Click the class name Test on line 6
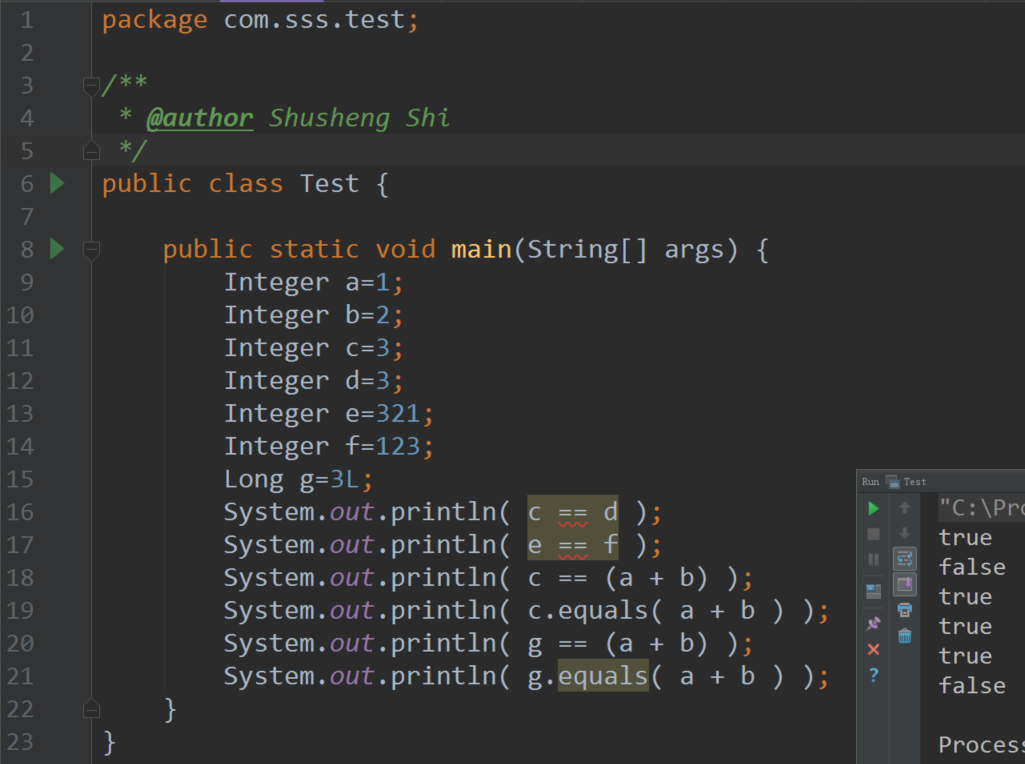The image size is (1025, 764). pyautogui.click(x=329, y=184)
